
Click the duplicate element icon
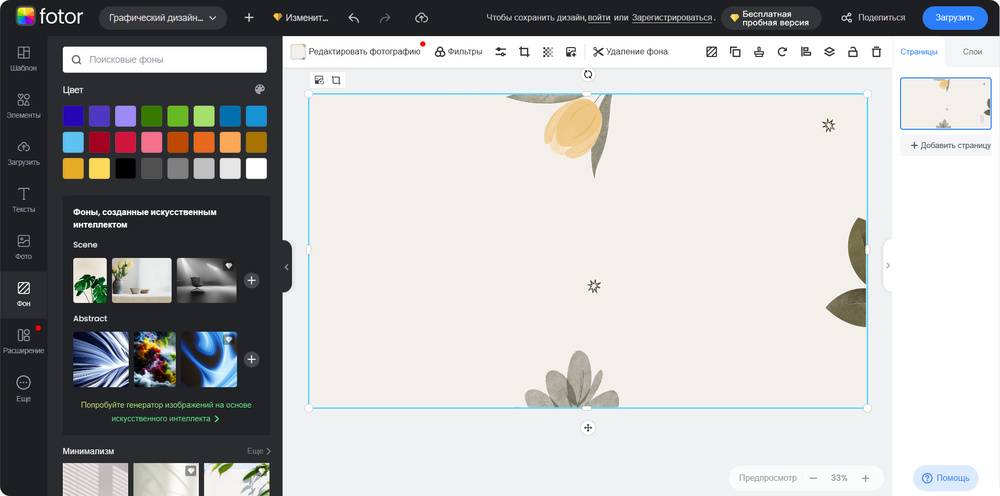click(x=735, y=52)
